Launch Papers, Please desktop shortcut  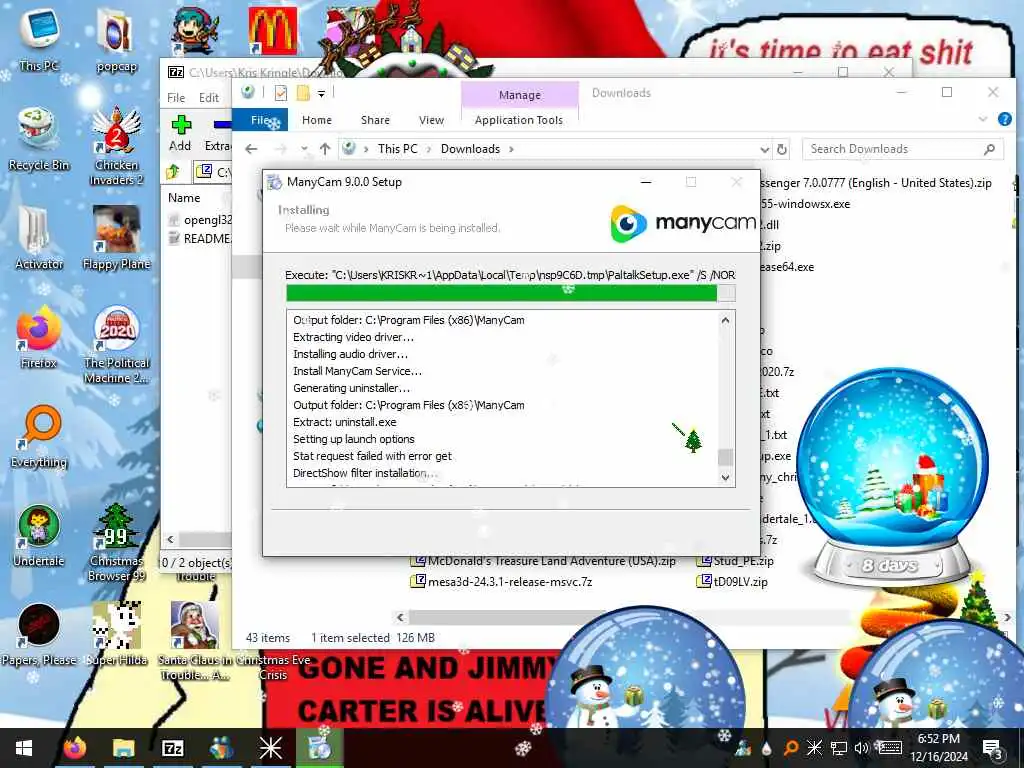click(x=39, y=635)
